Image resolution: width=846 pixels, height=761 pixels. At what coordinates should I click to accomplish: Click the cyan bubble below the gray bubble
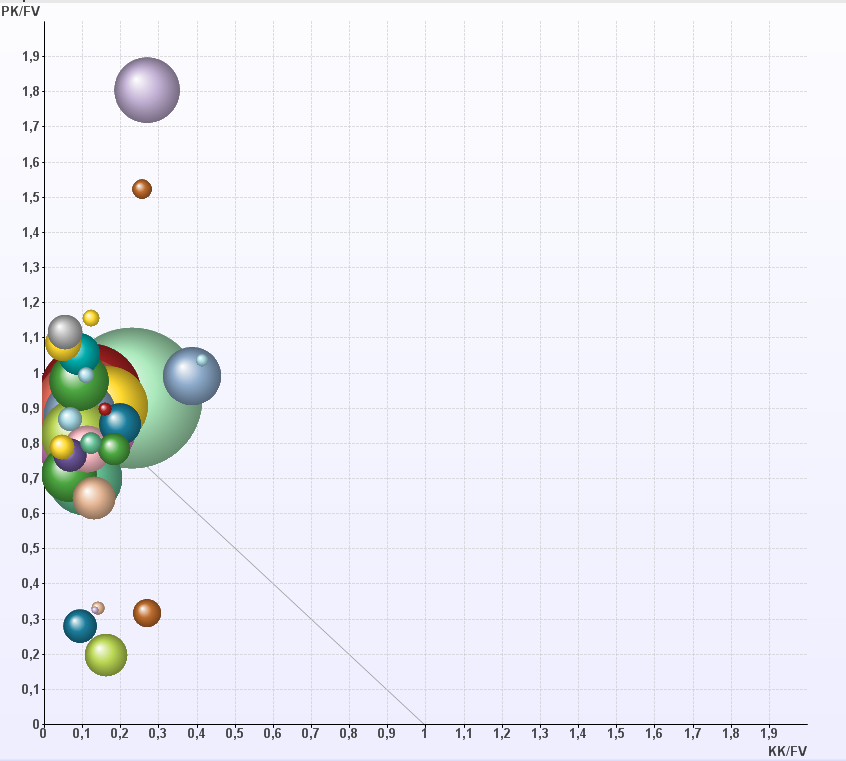[x=80, y=354]
